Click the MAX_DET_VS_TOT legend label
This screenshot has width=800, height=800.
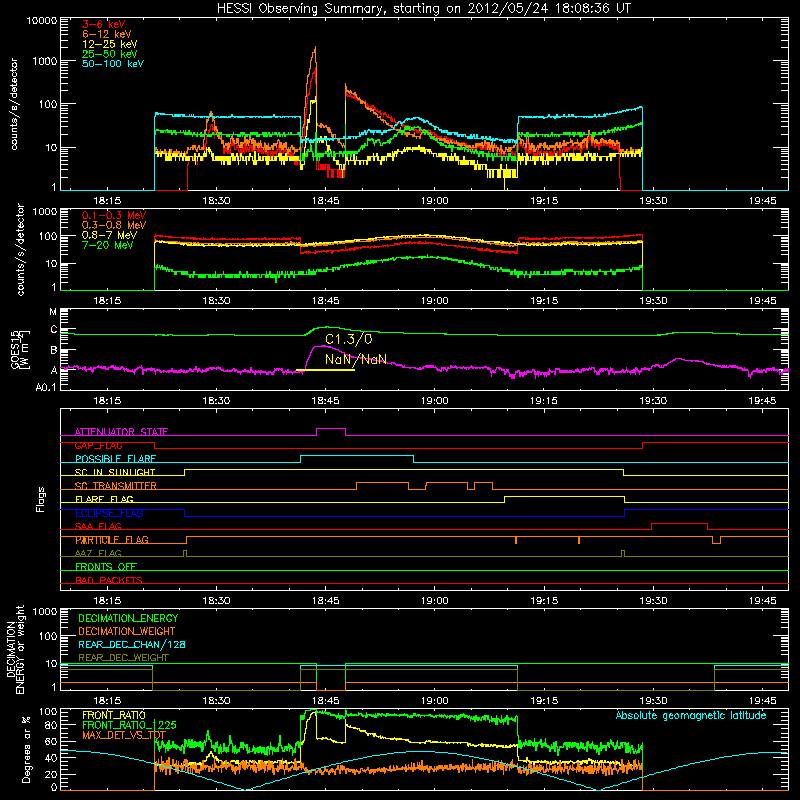point(124,735)
